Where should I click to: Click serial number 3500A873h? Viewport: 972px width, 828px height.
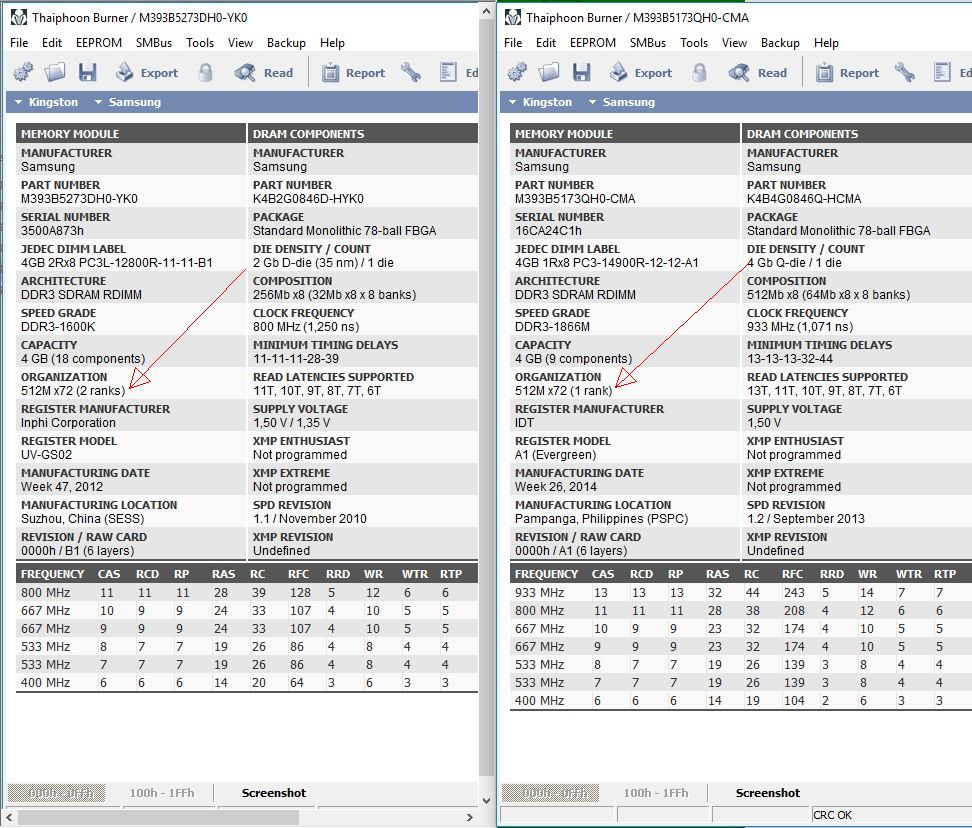(52, 231)
